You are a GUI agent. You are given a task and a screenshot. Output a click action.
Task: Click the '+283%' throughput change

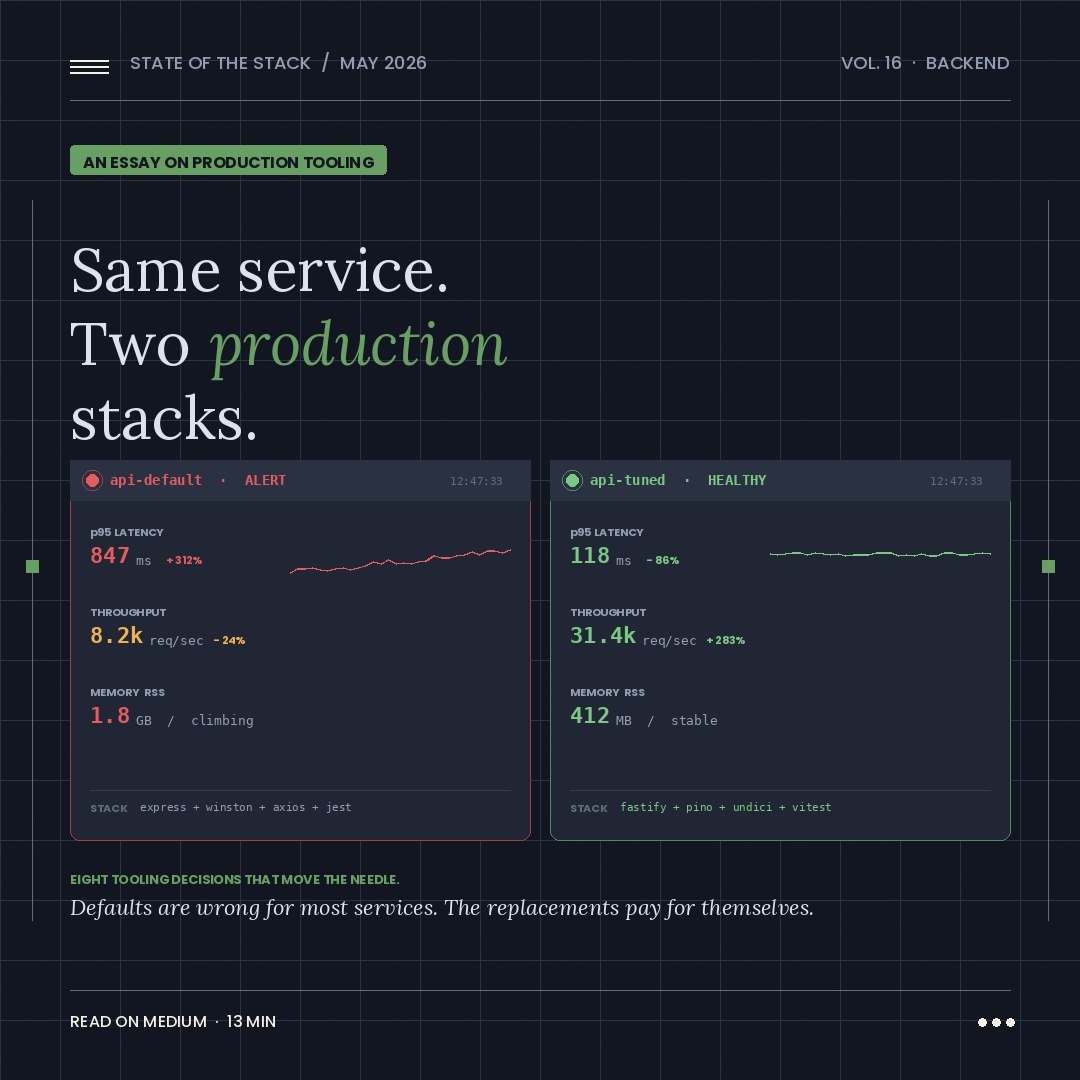pos(726,641)
